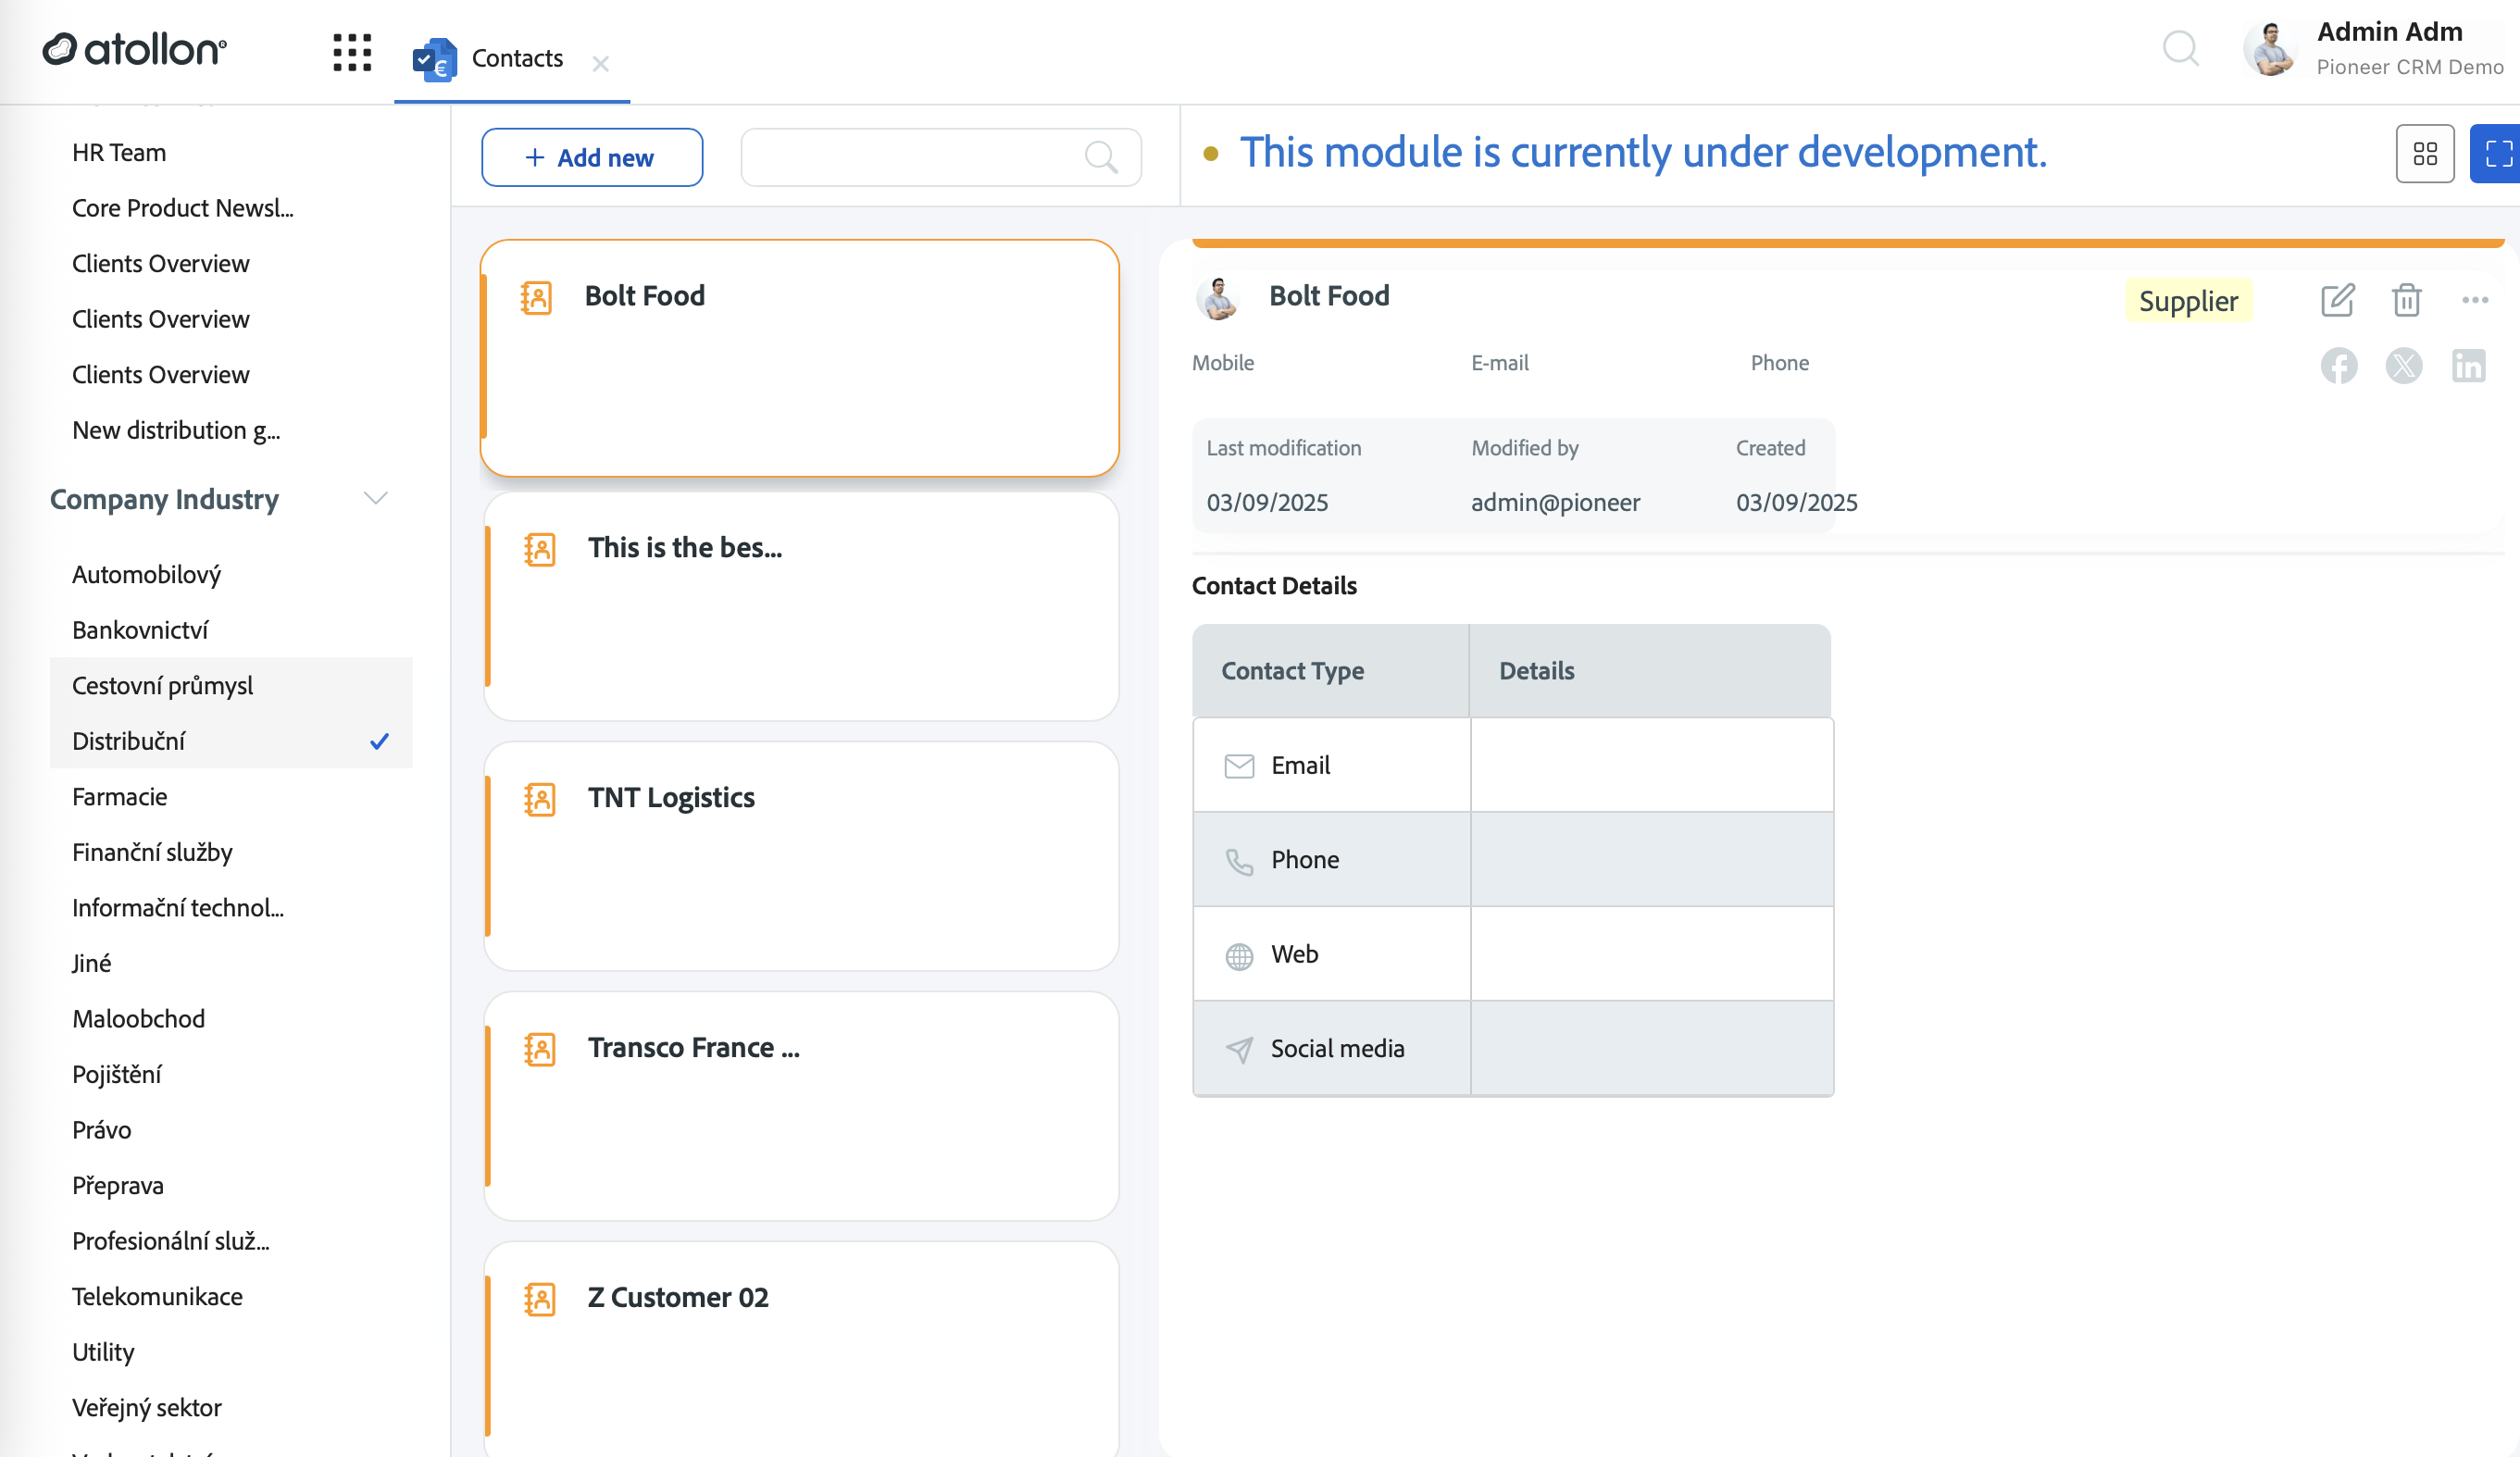Image resolution: width=2520 pixels, height=1457 pixels.
Task: Select the Farmacie industry filter
Action: [231, 796]
